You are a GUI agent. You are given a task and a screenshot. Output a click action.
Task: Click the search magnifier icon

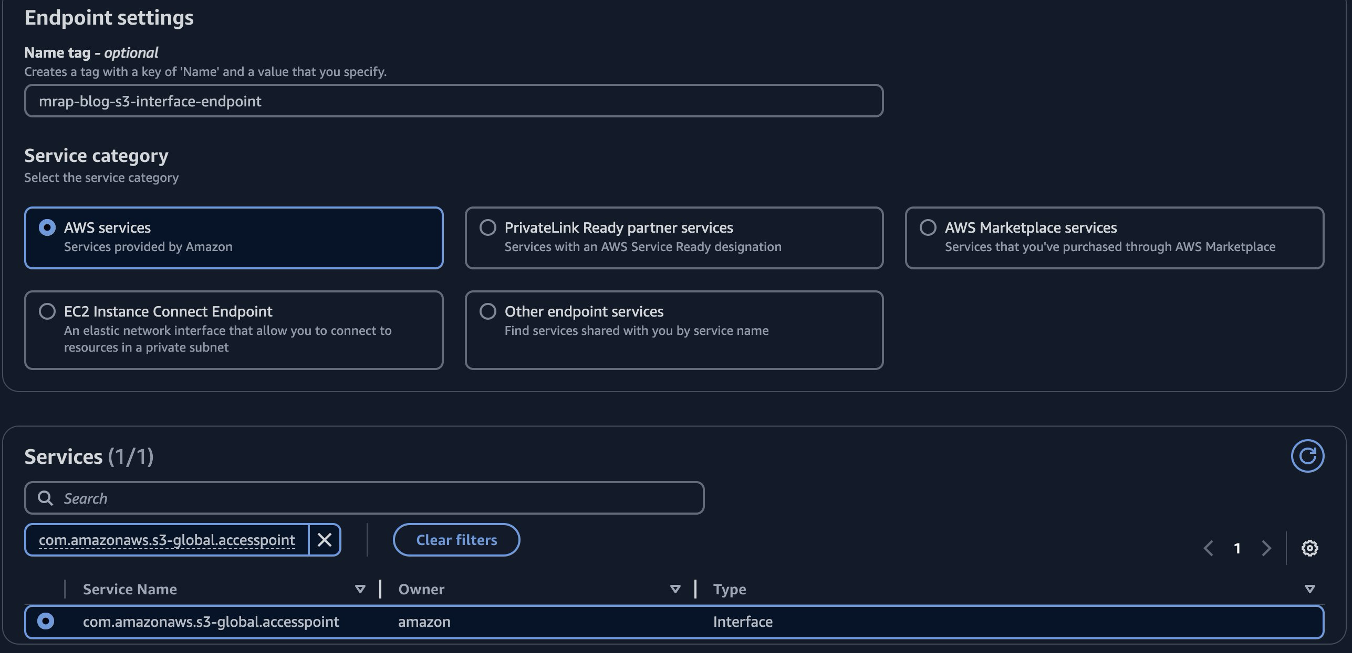(x=45, y=497)
